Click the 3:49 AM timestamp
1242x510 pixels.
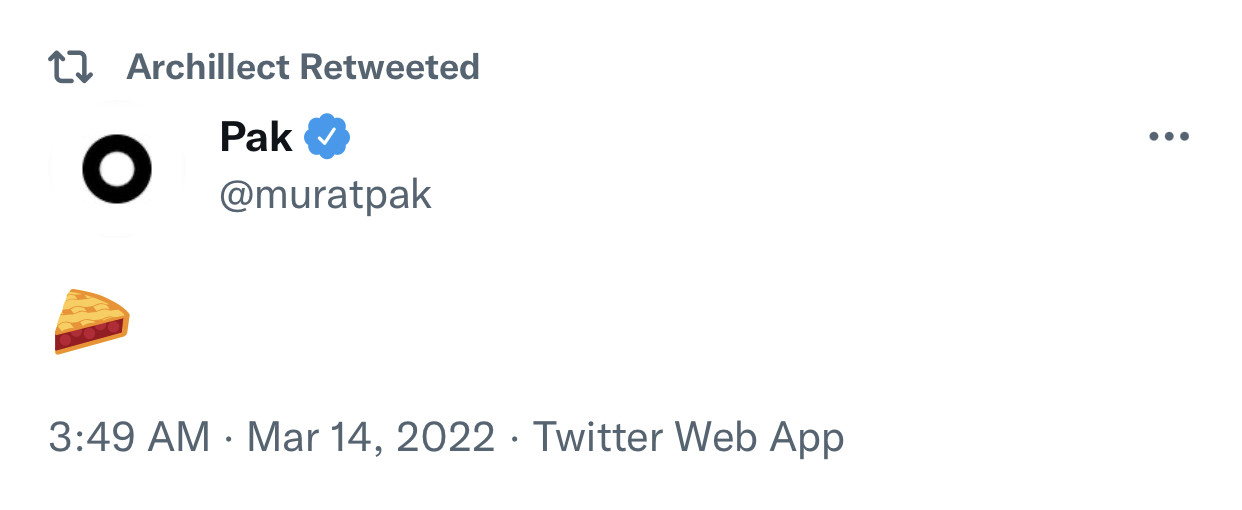click(x=129, y=437)
